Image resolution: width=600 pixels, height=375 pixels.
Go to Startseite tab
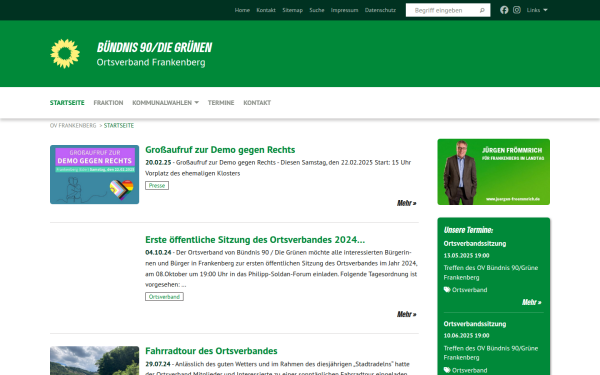click(x=67, y=103)
